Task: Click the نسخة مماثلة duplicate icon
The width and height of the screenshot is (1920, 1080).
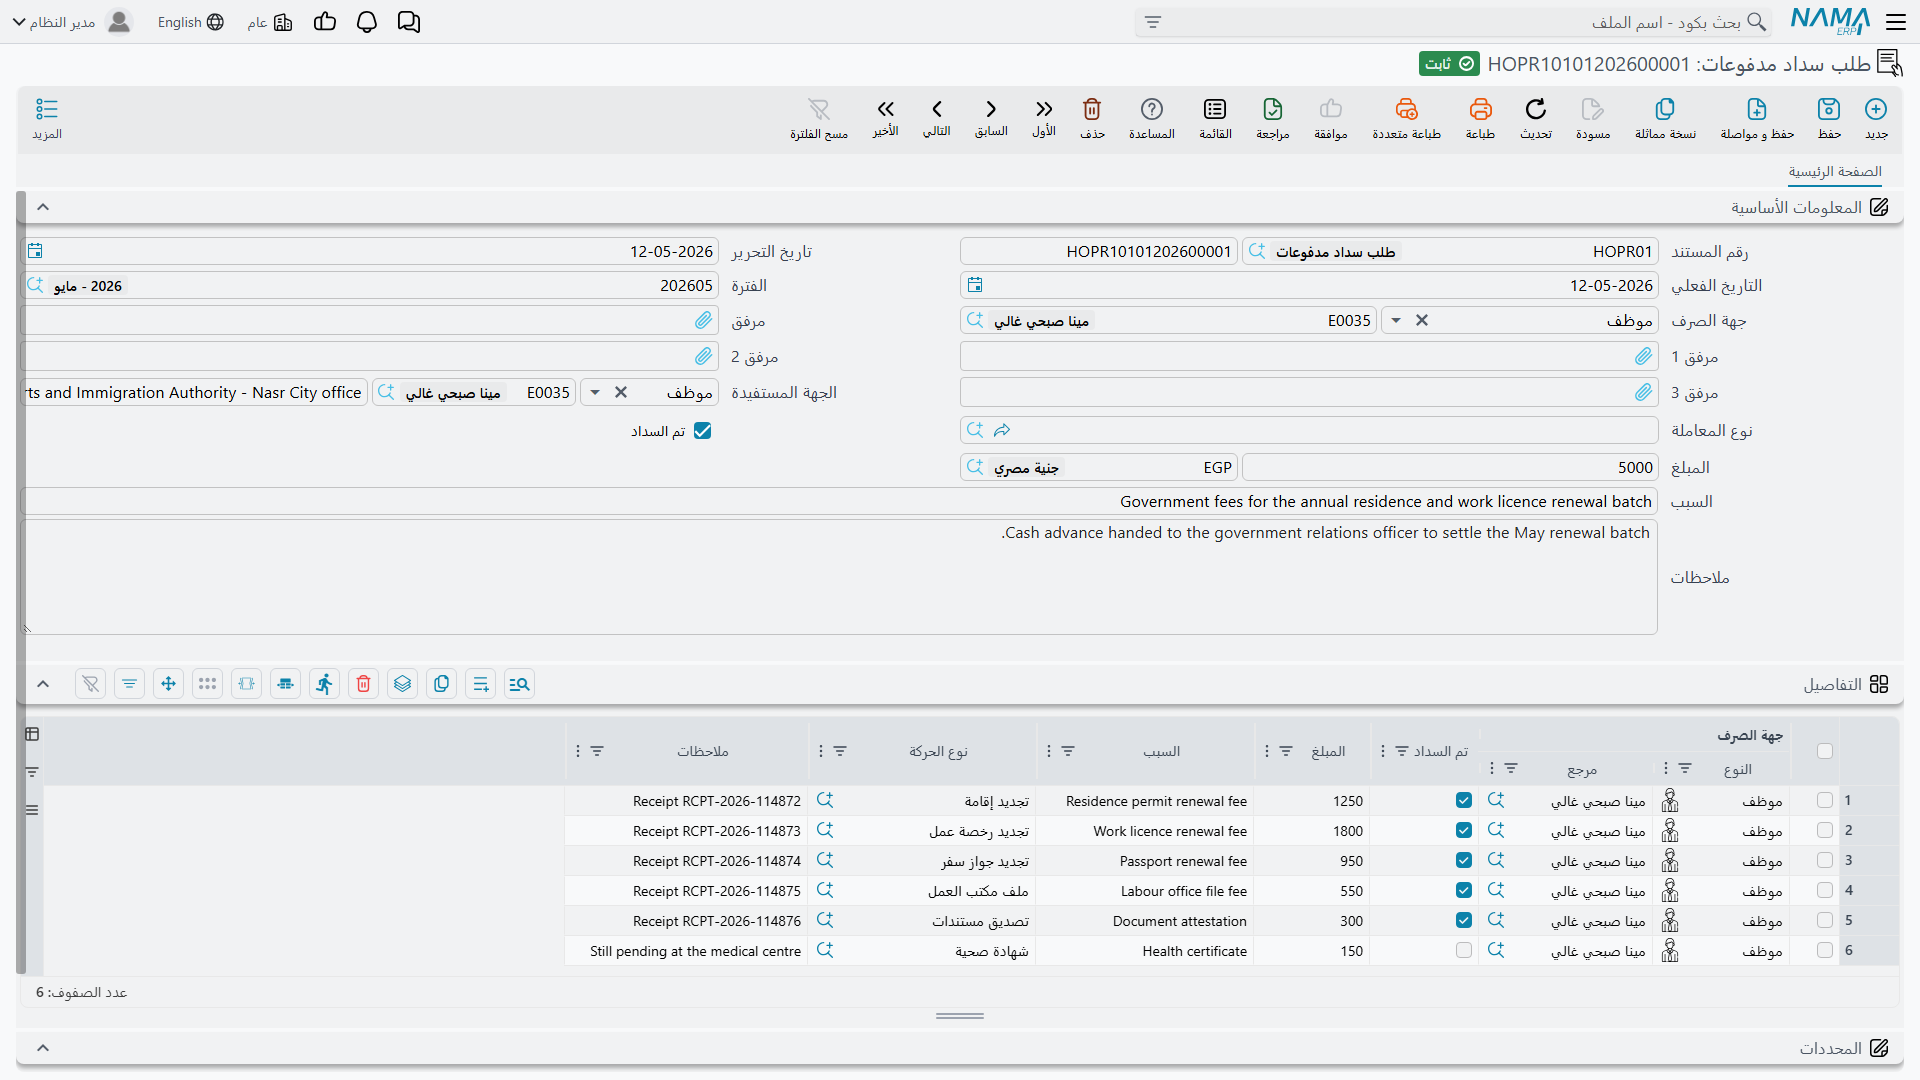Action: [1665, 109]
